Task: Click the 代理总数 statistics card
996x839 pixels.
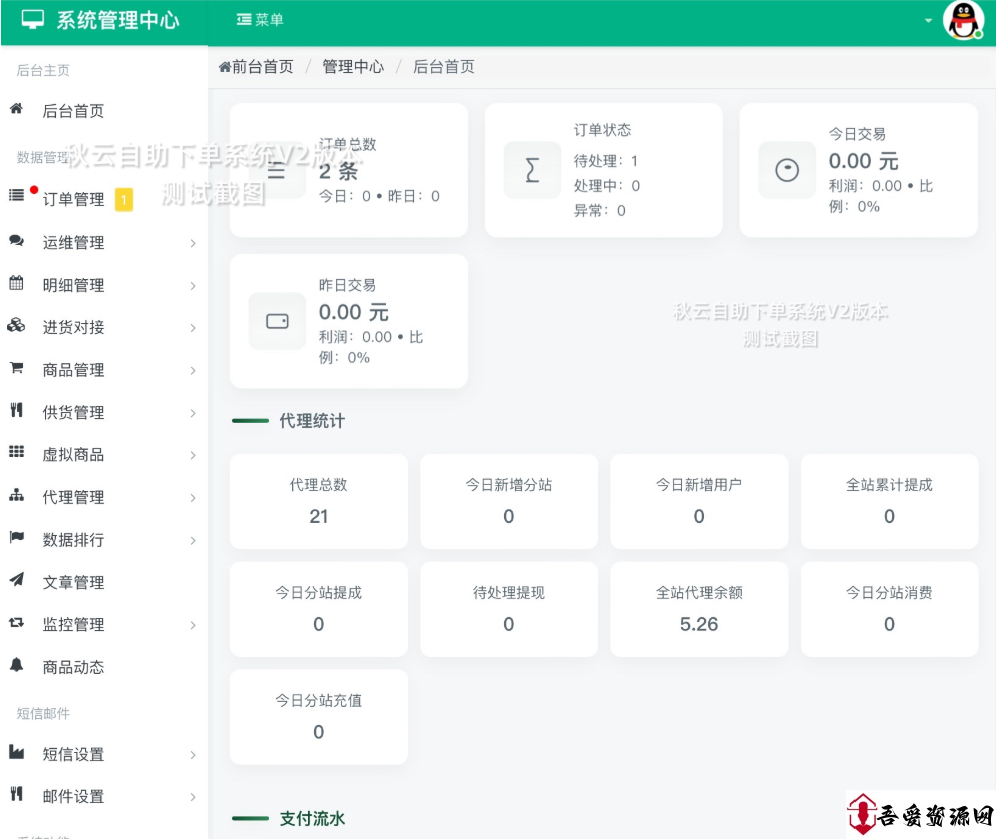Action: coord(318,501)
